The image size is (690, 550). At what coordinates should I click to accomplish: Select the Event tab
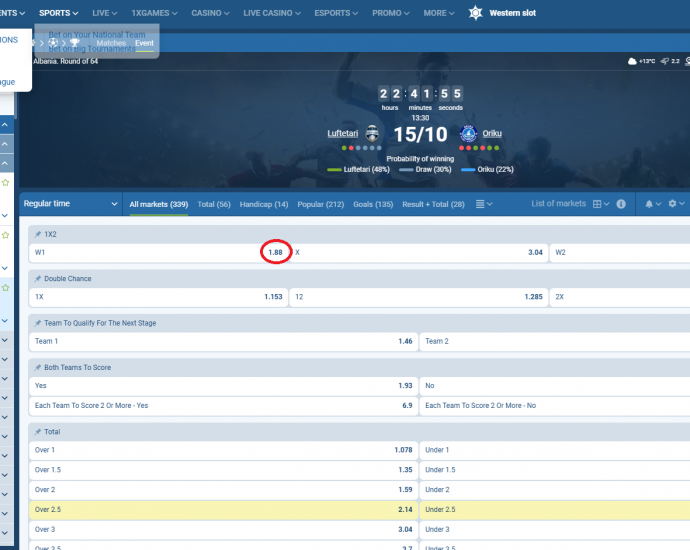point(144,43)
